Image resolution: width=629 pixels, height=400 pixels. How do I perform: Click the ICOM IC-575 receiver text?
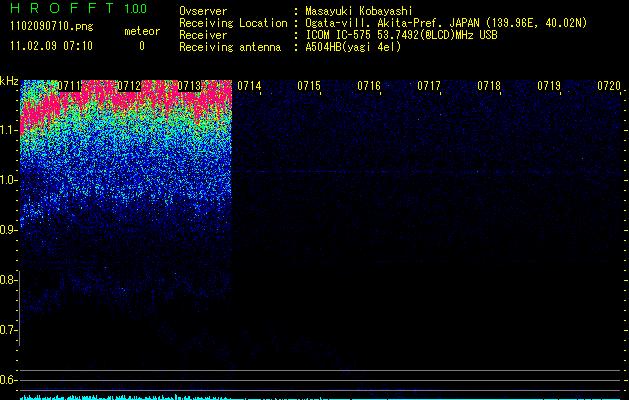point(401,35)
